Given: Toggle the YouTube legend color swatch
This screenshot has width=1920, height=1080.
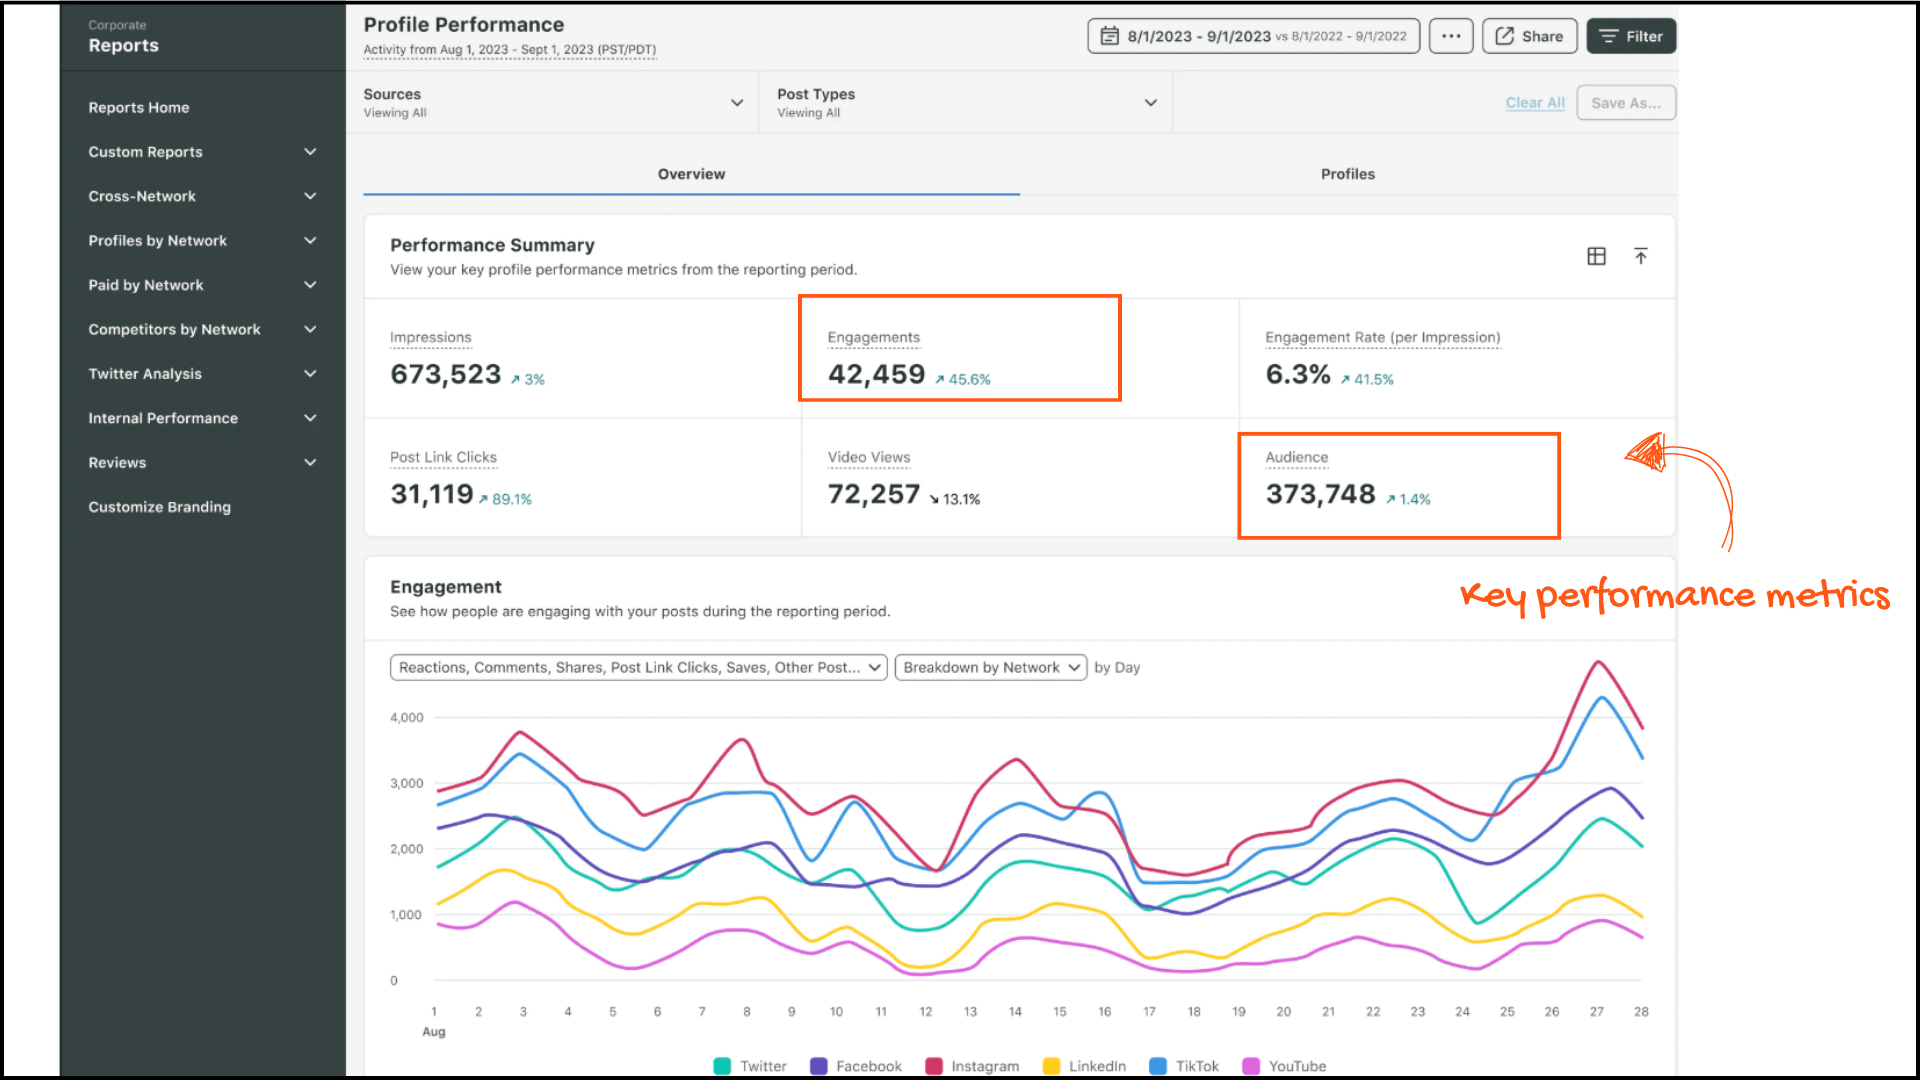Looking at the screenshot, I should tap(1251, 1066).
